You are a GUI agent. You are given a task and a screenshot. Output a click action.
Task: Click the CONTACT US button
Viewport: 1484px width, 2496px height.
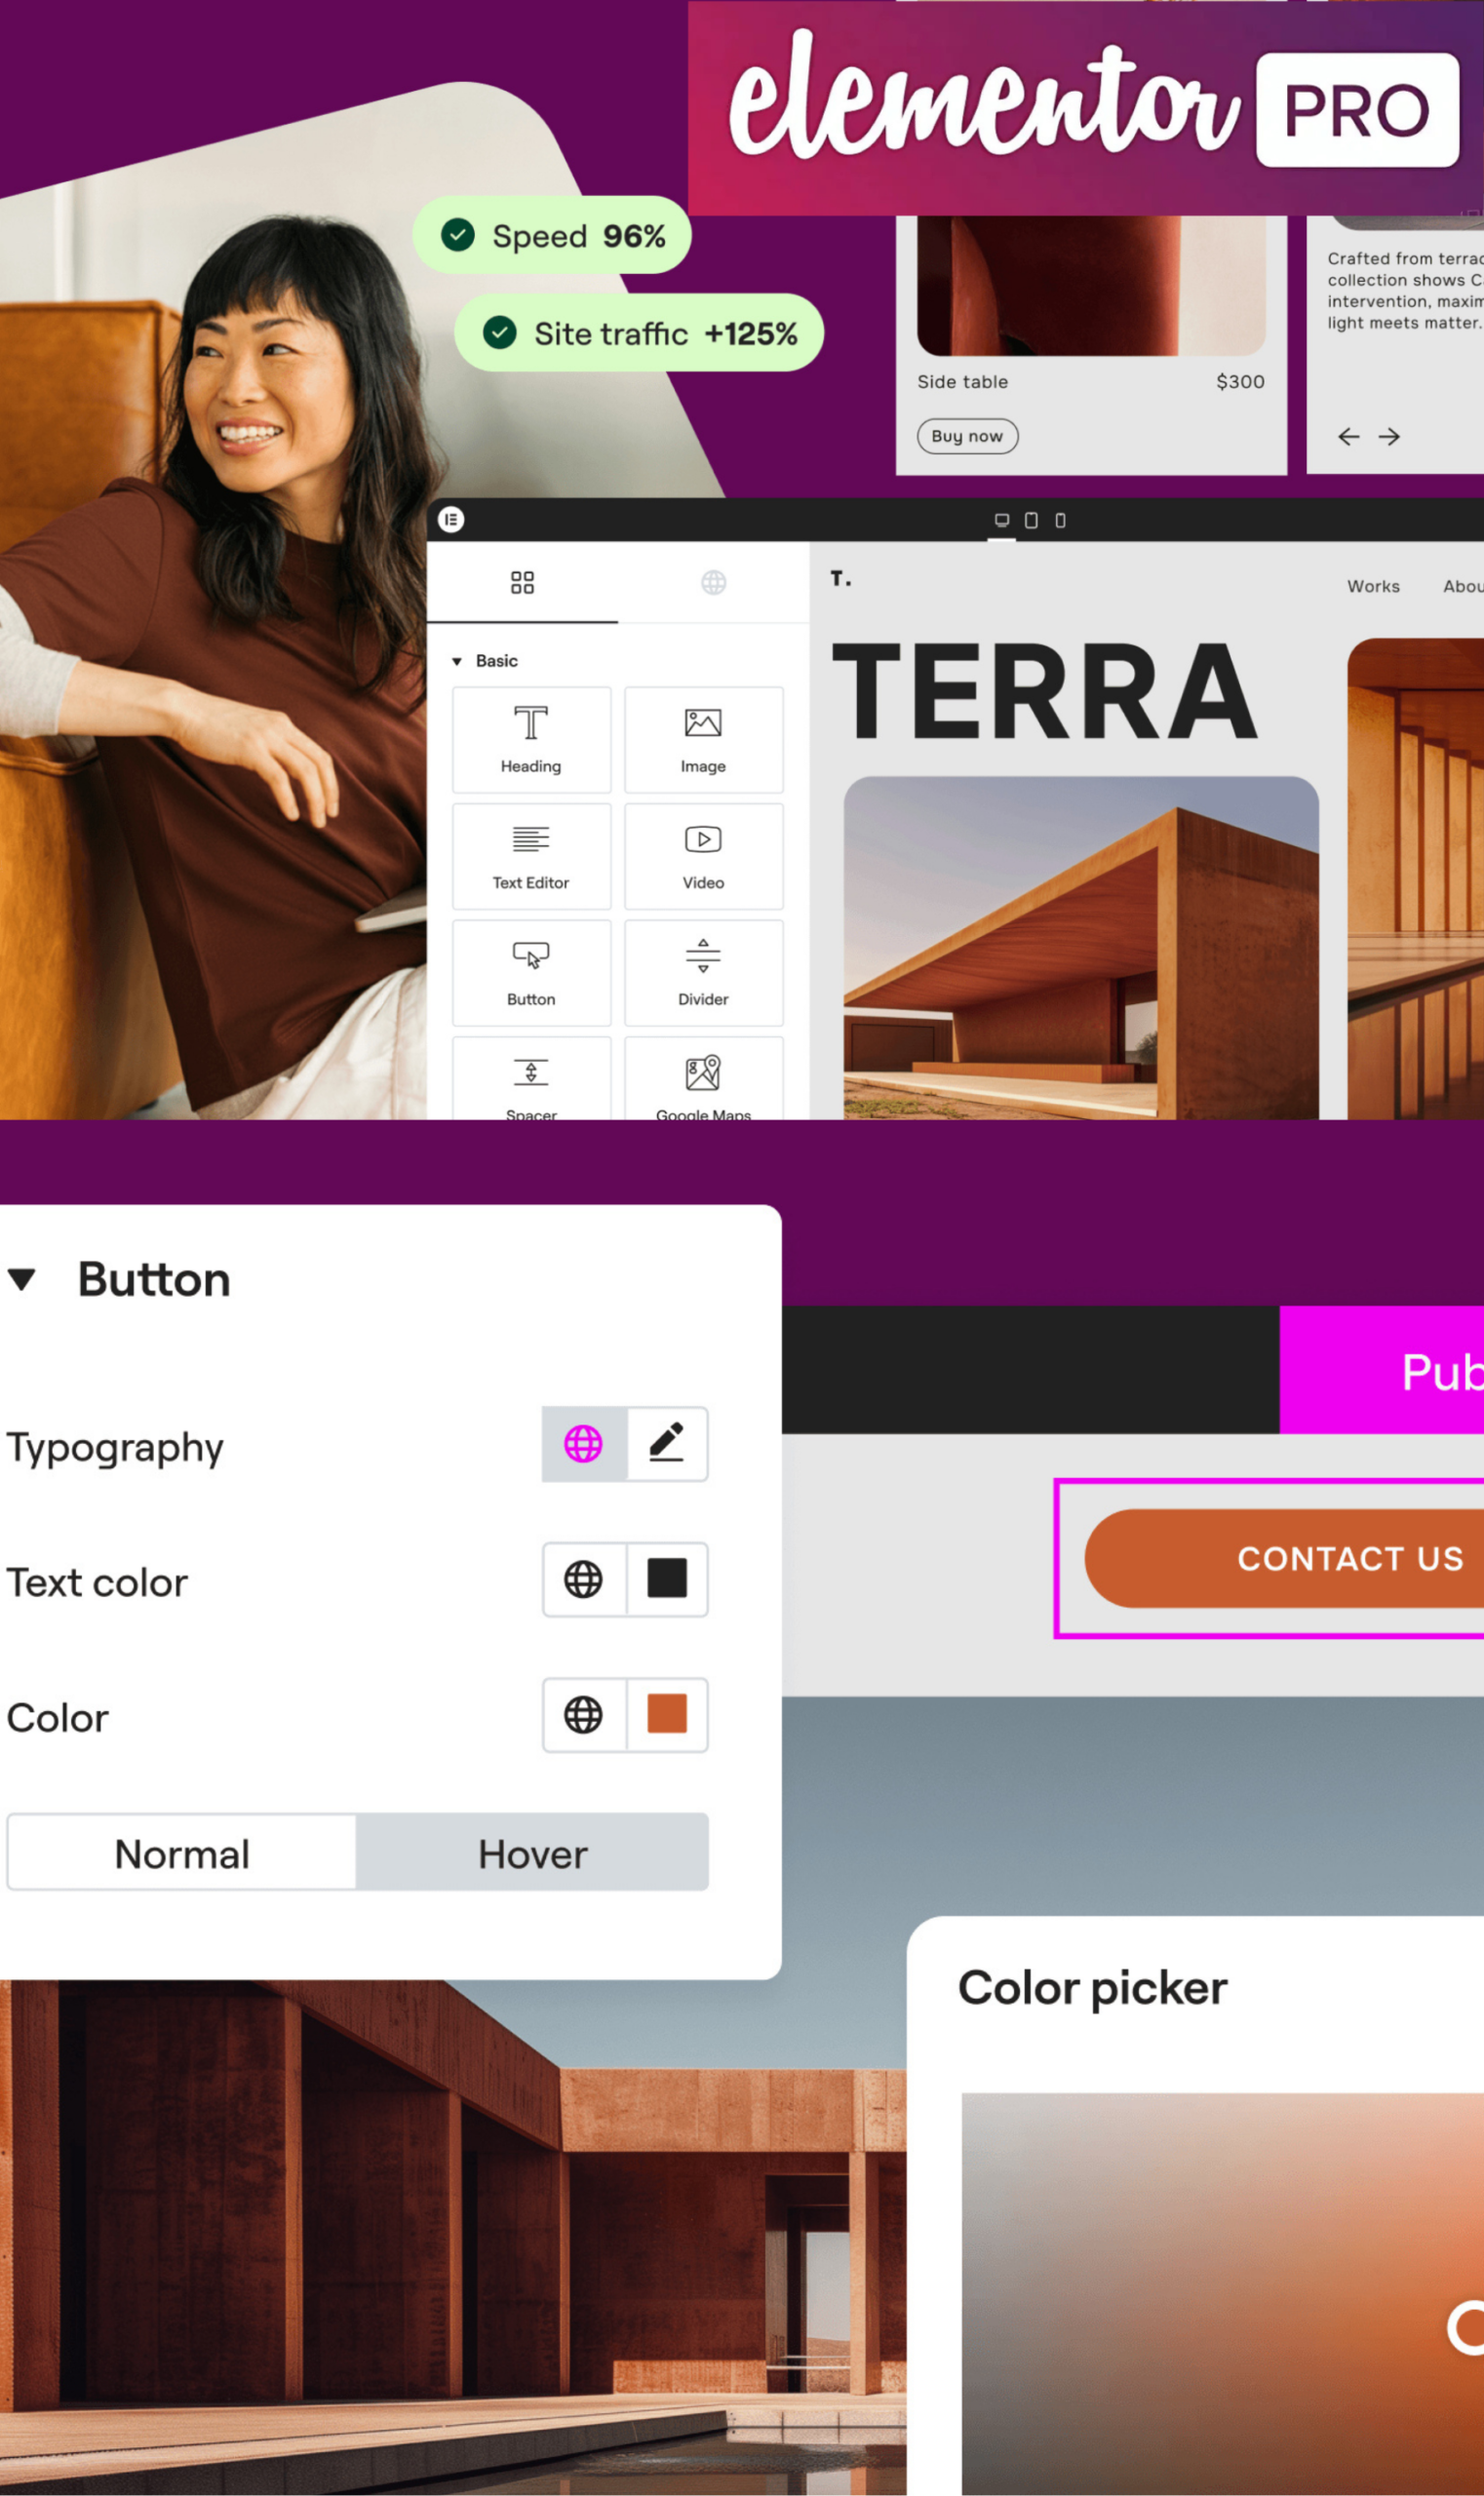point(1285,1559)
